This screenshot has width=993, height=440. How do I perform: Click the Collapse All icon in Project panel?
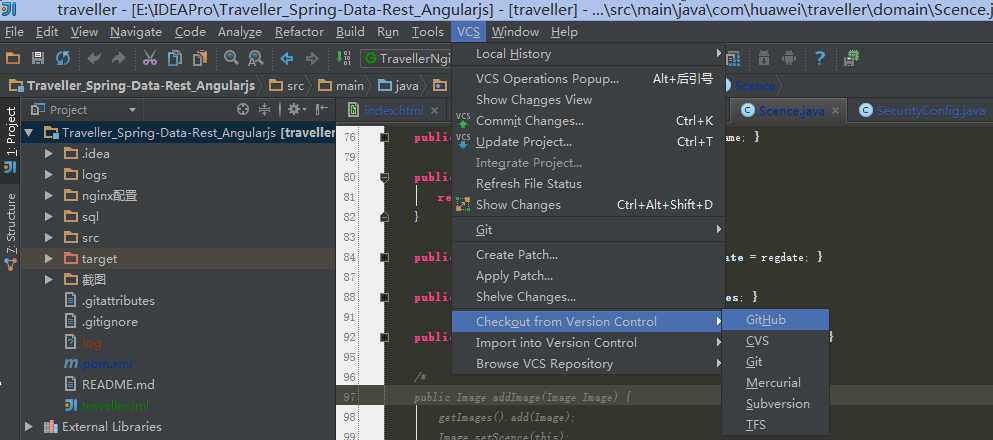coord(264,110)
